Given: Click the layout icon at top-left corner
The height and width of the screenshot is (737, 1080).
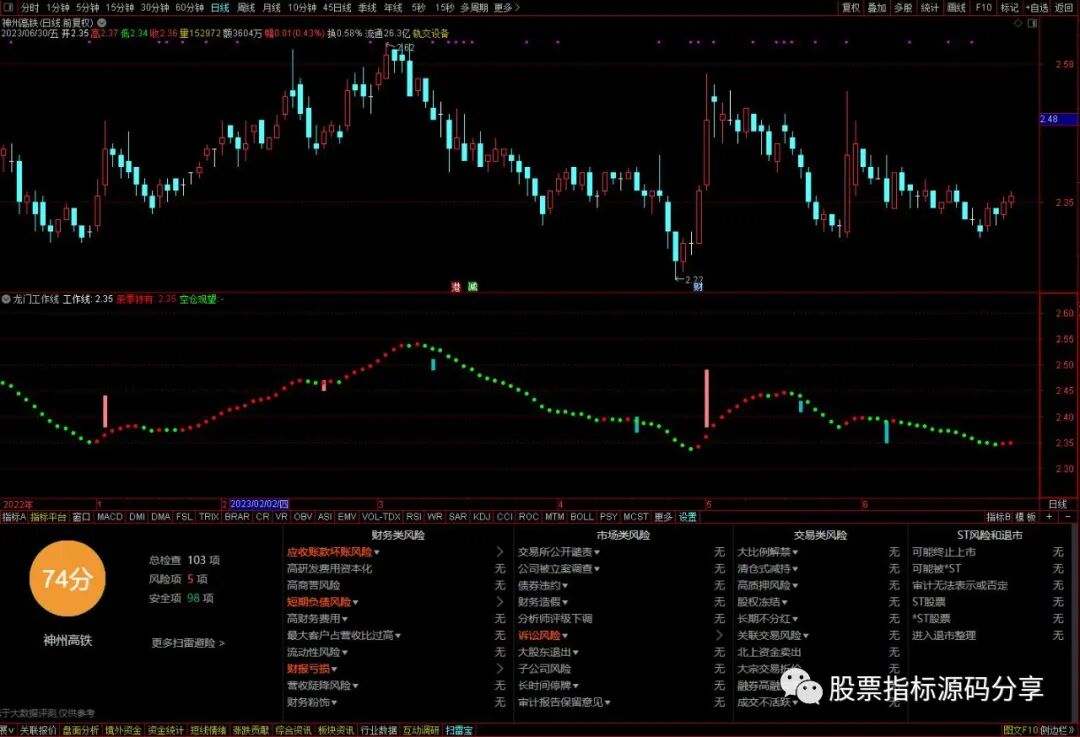Looking at the screenshot, I should (x=8, y=8).
